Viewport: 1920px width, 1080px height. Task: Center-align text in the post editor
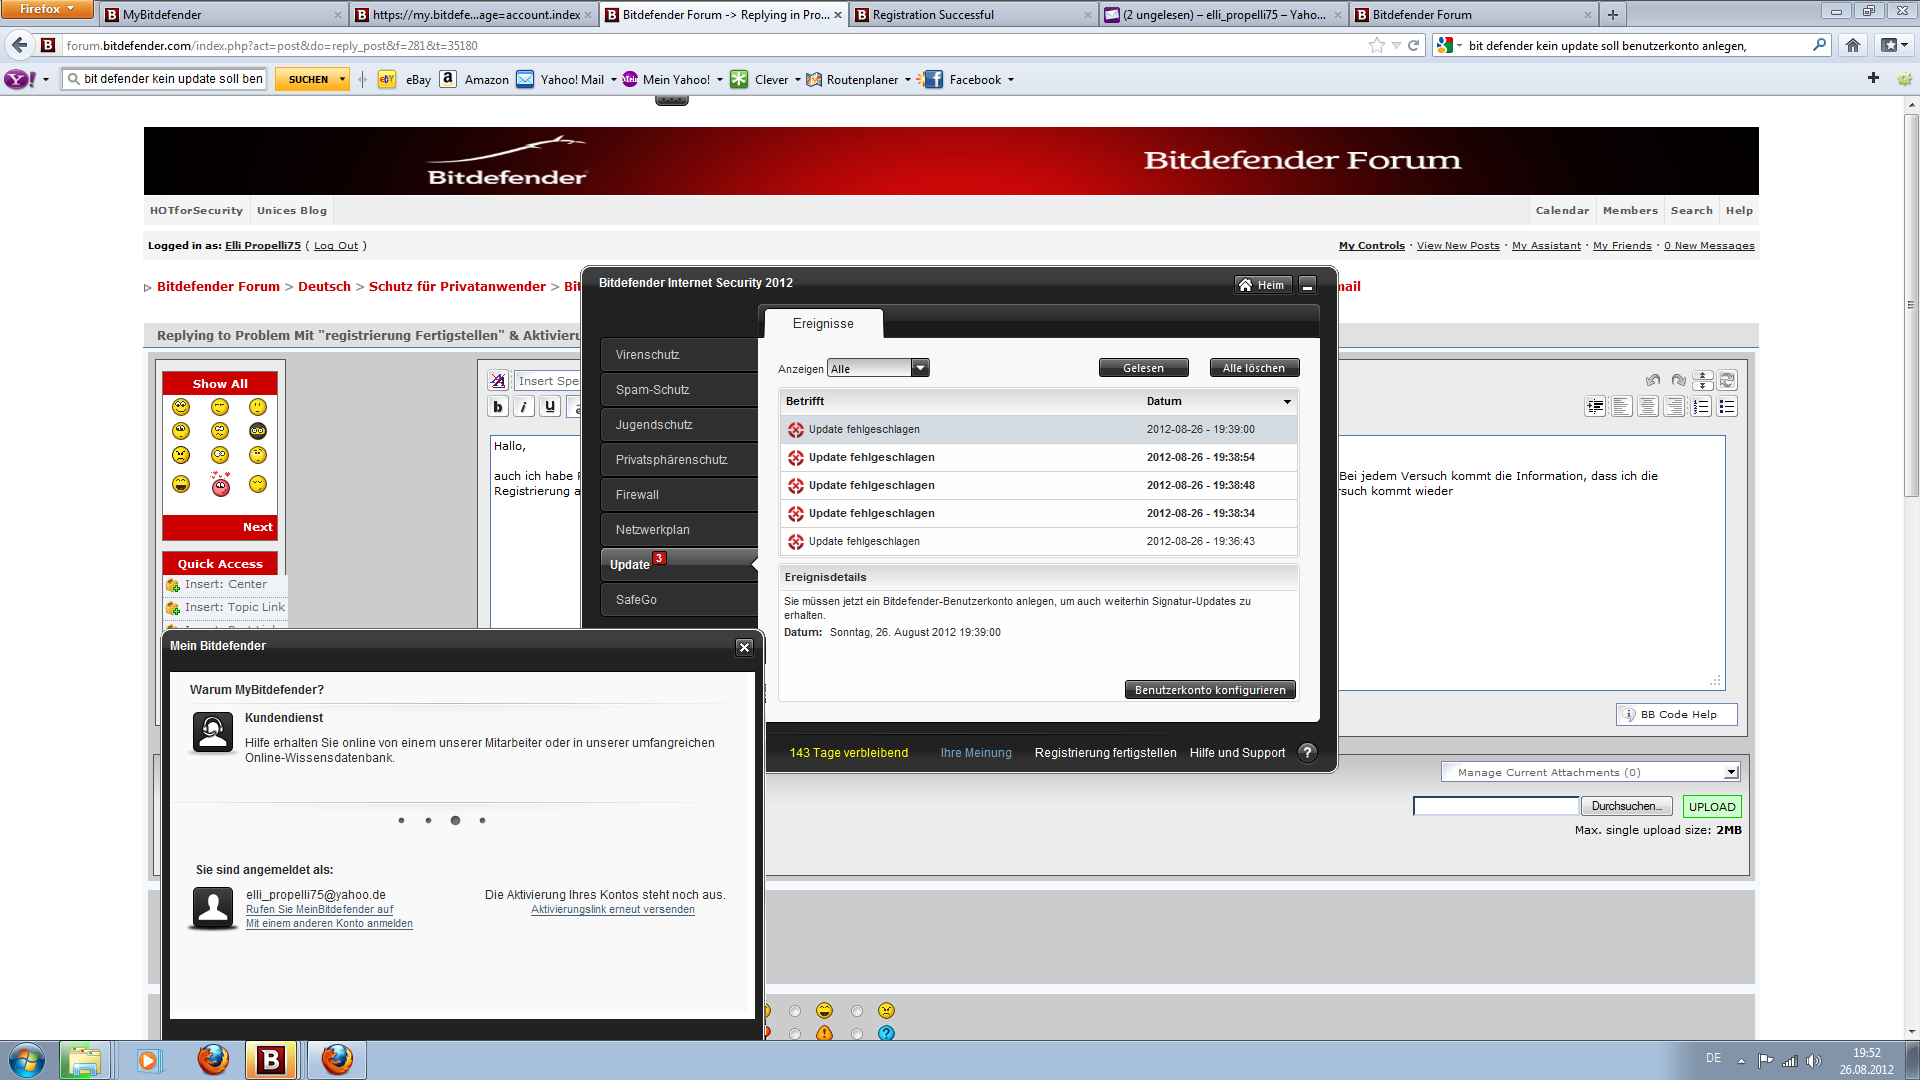click(1647, 406)
